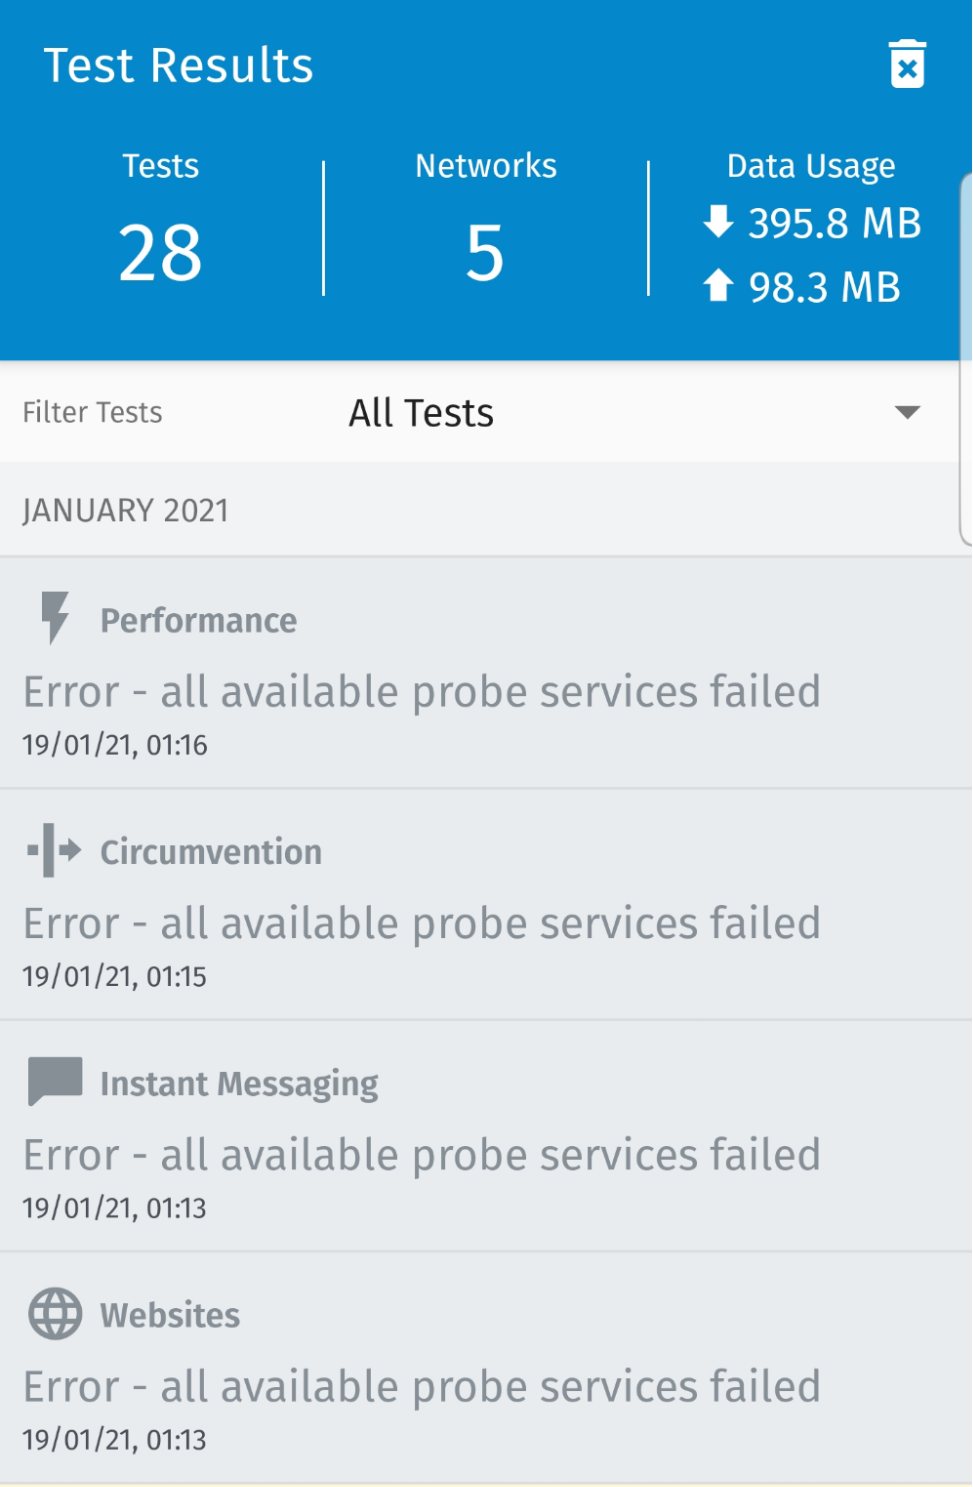Open the Instant Messaging result from 01:13
973x1487 pixels.
pyautogui.click(x=486, y=1154)
